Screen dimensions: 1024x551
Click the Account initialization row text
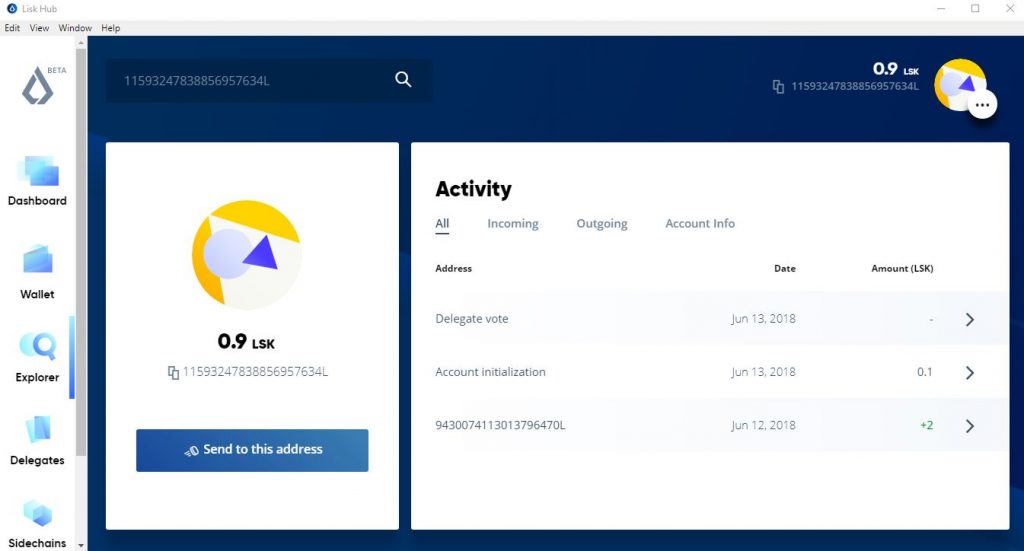point(490,372)
